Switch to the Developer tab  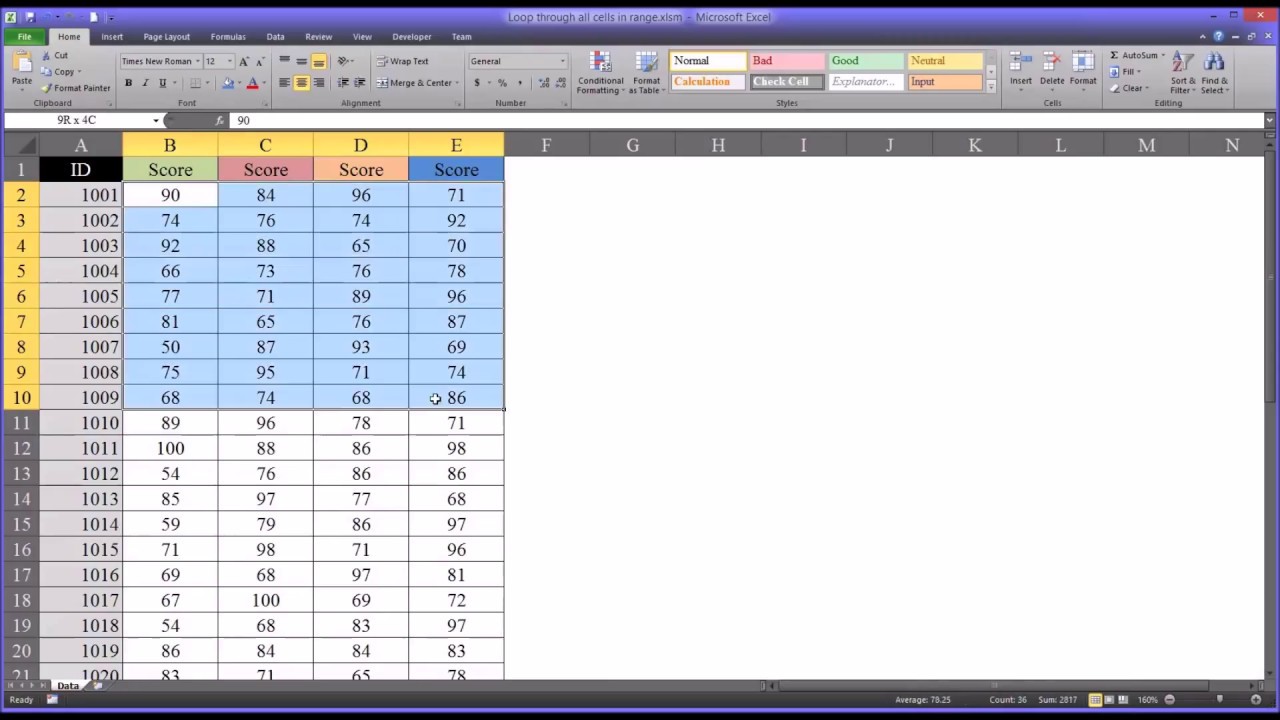(412, 37)
